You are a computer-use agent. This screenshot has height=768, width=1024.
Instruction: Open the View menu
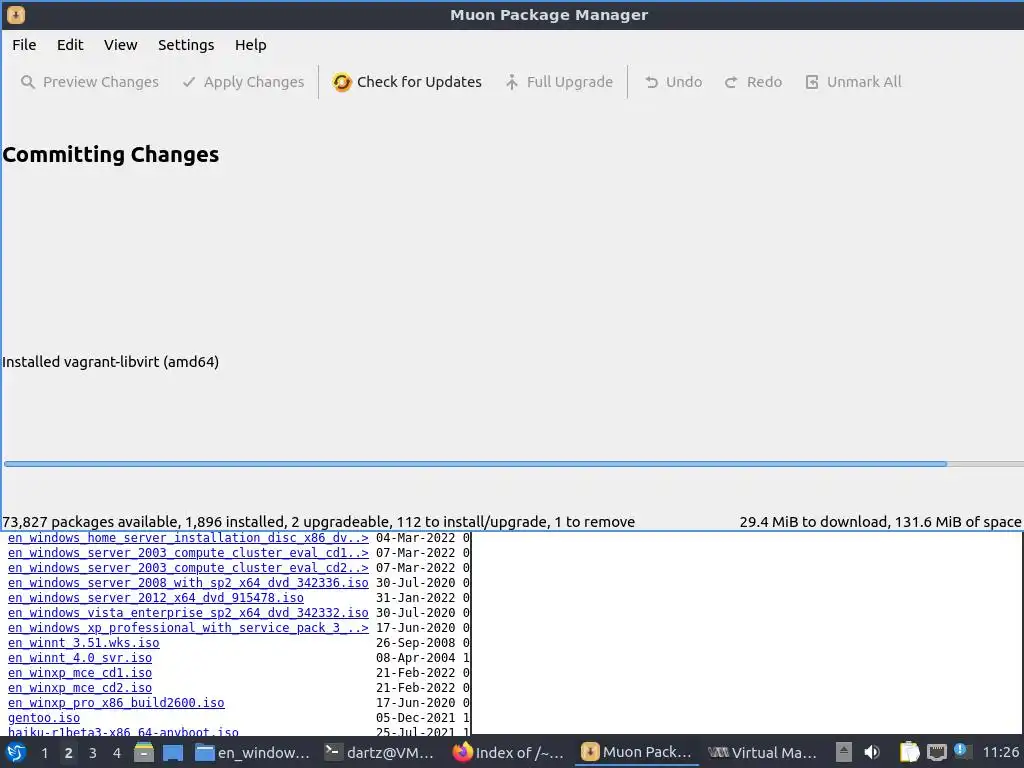[x=120, y=45]
